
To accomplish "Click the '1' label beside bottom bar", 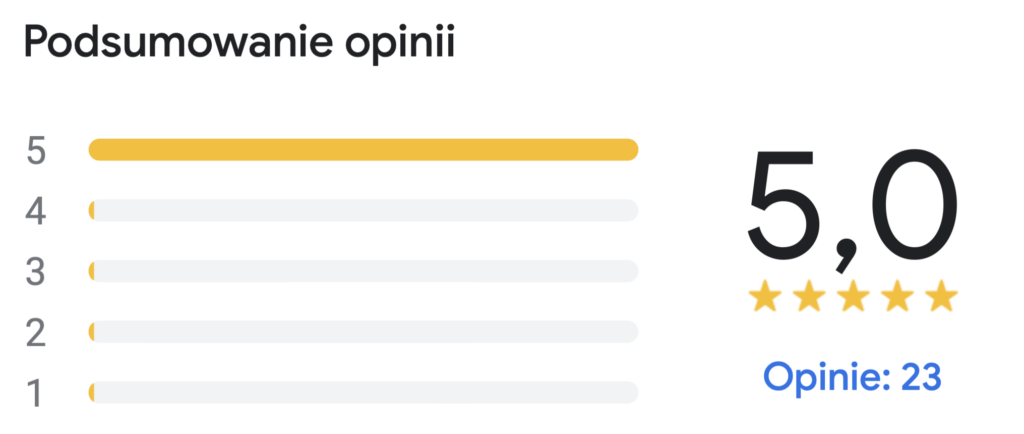I will click(x=36, y=393).
